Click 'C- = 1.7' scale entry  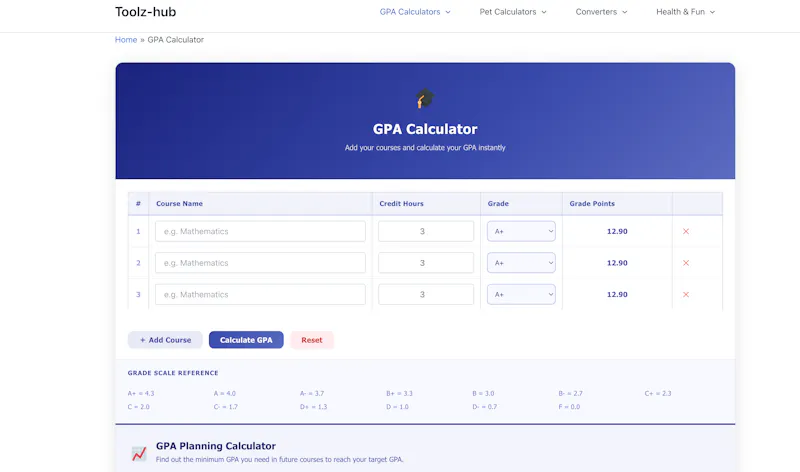226,407
